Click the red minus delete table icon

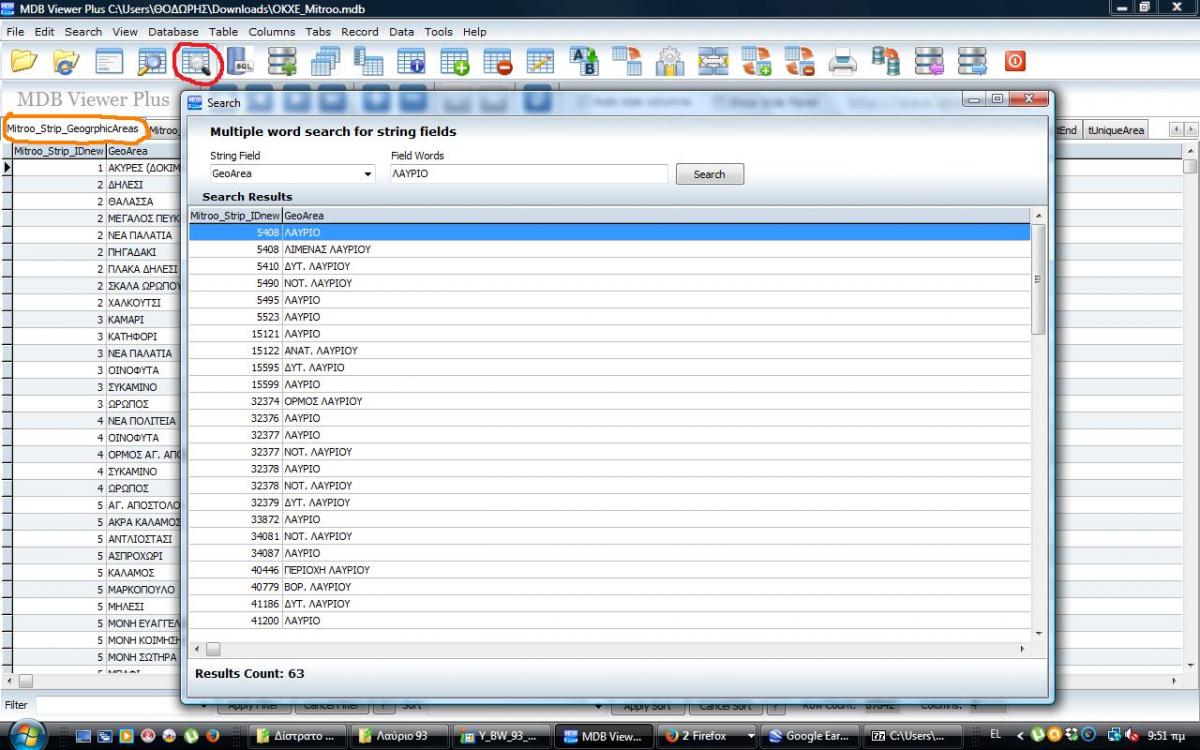point(497,62)
